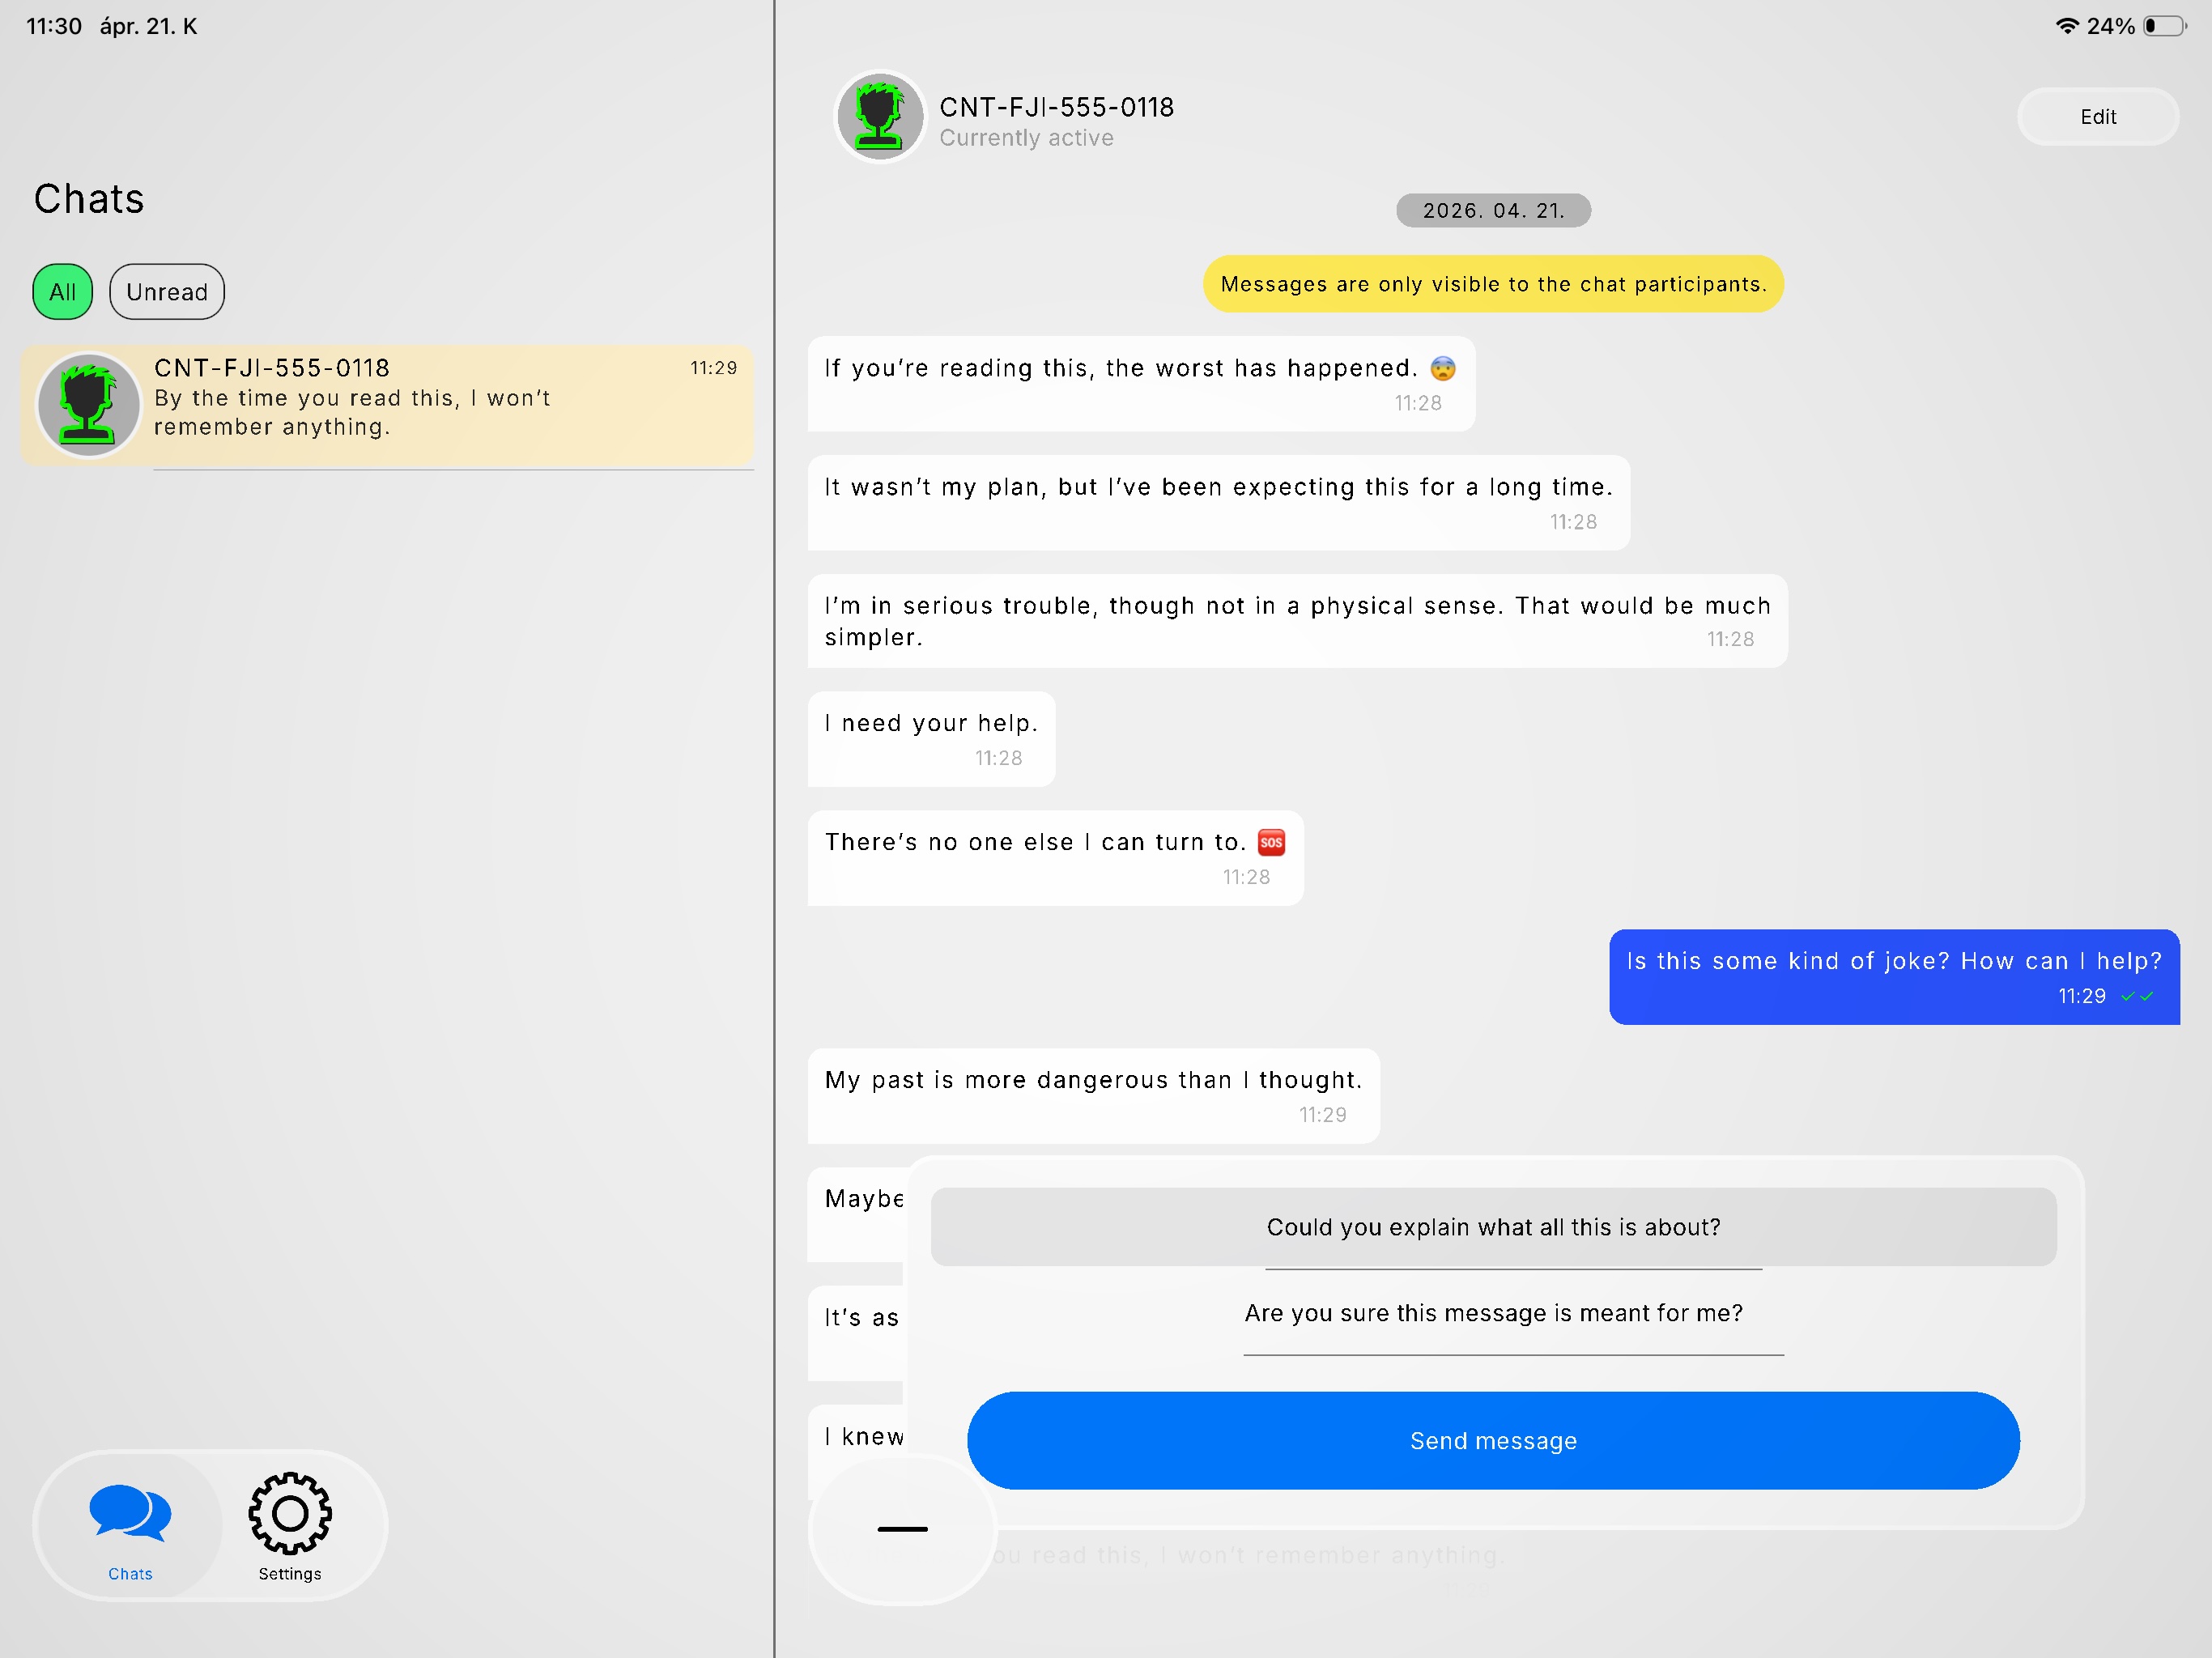The image size is (2212, 1658).
Task: Open the CNT-FJI-555-0118 conversation in the list
Action: [x=390, y=404]
